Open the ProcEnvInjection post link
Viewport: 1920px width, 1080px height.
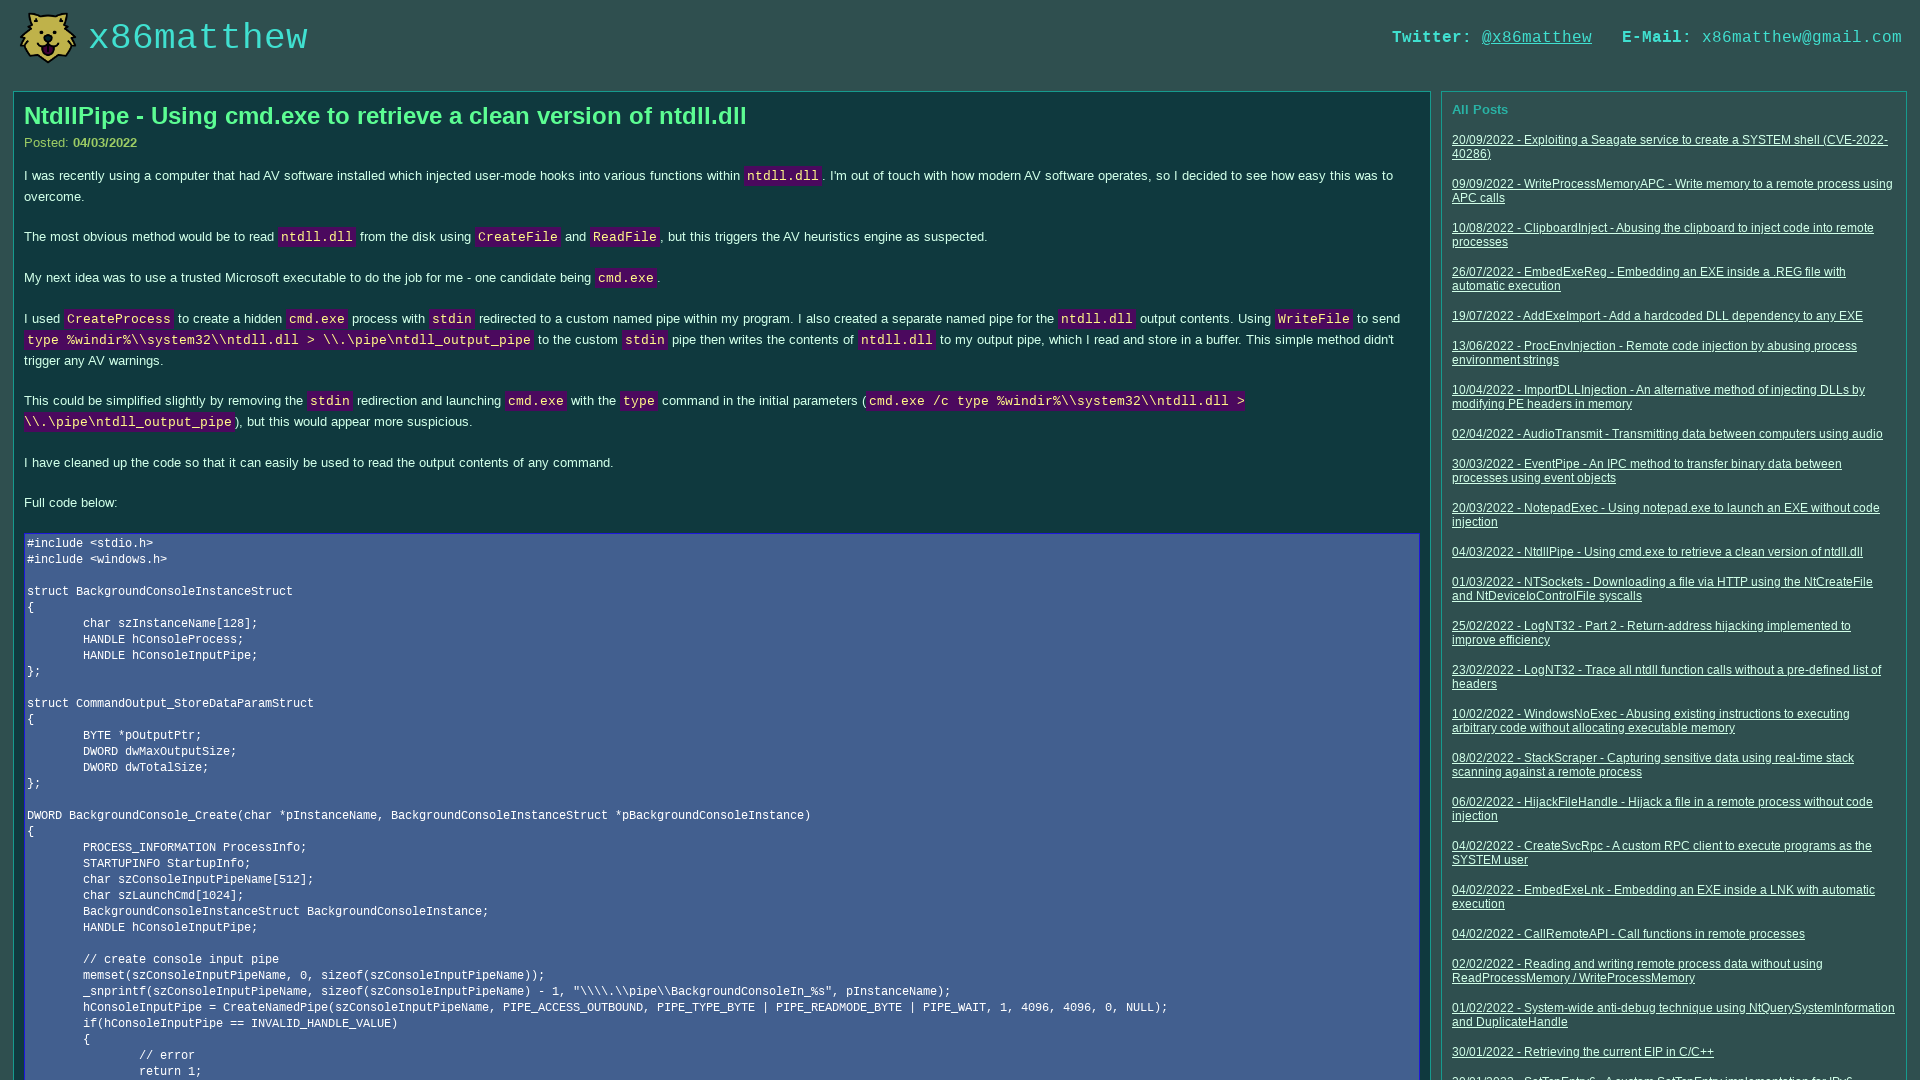point(1654,353)
